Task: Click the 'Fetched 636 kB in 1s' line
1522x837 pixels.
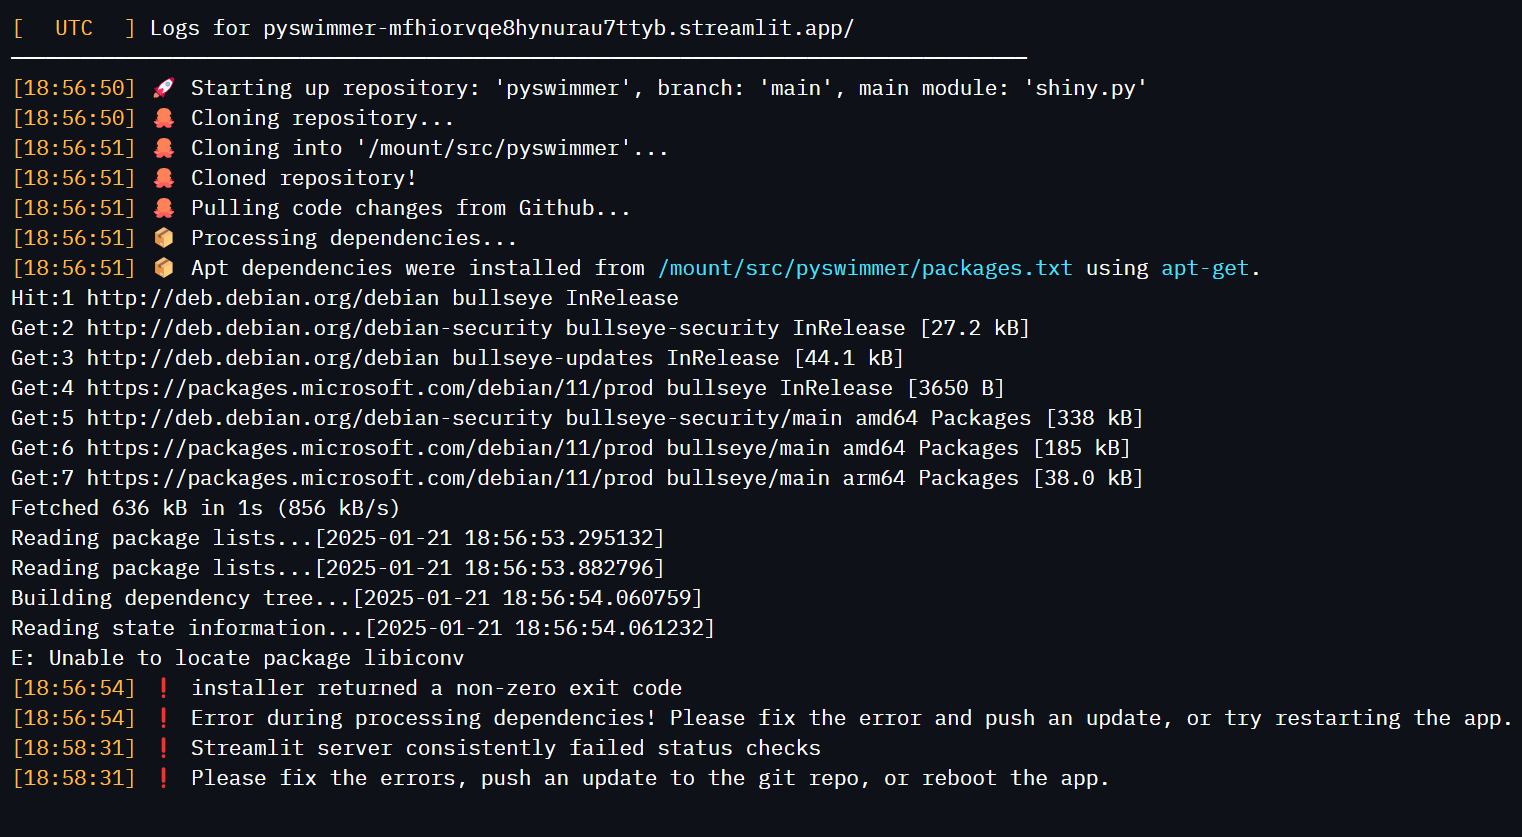Action: 205,508
